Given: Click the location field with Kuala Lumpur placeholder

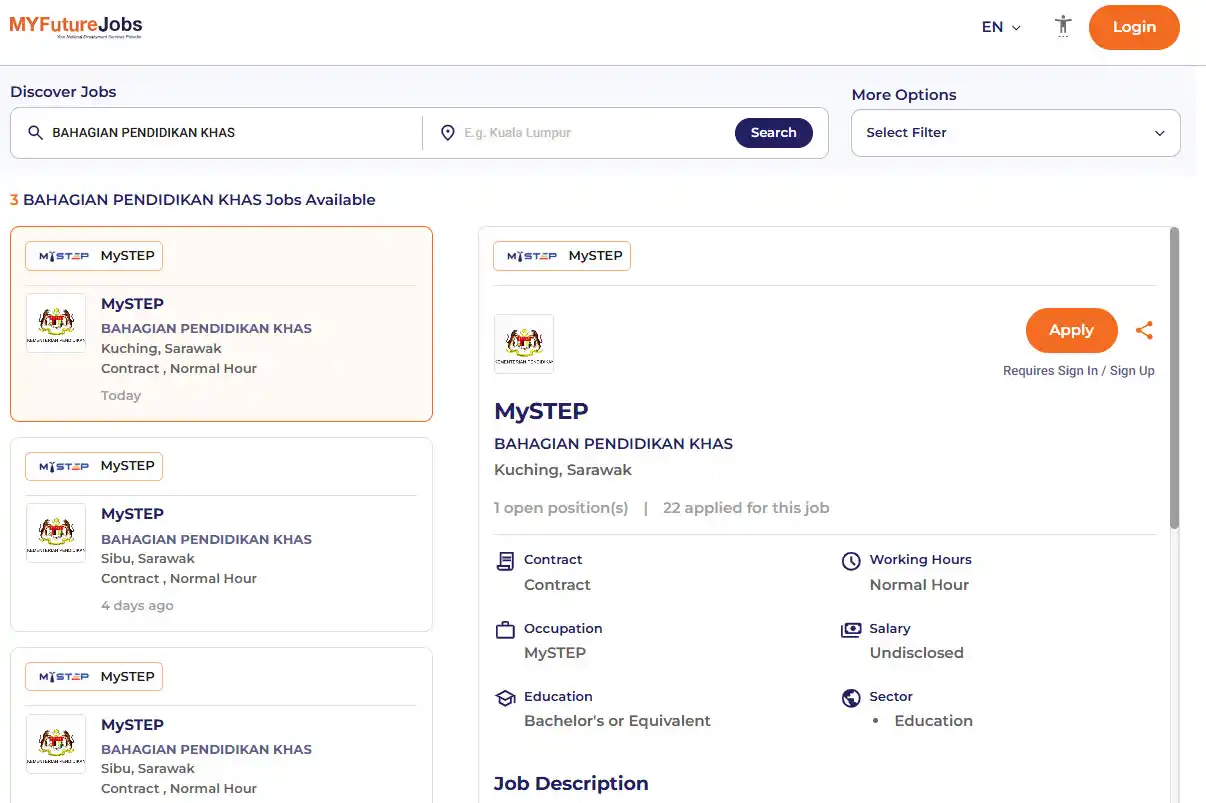Looking at the screenshot, I should point(595,133).
